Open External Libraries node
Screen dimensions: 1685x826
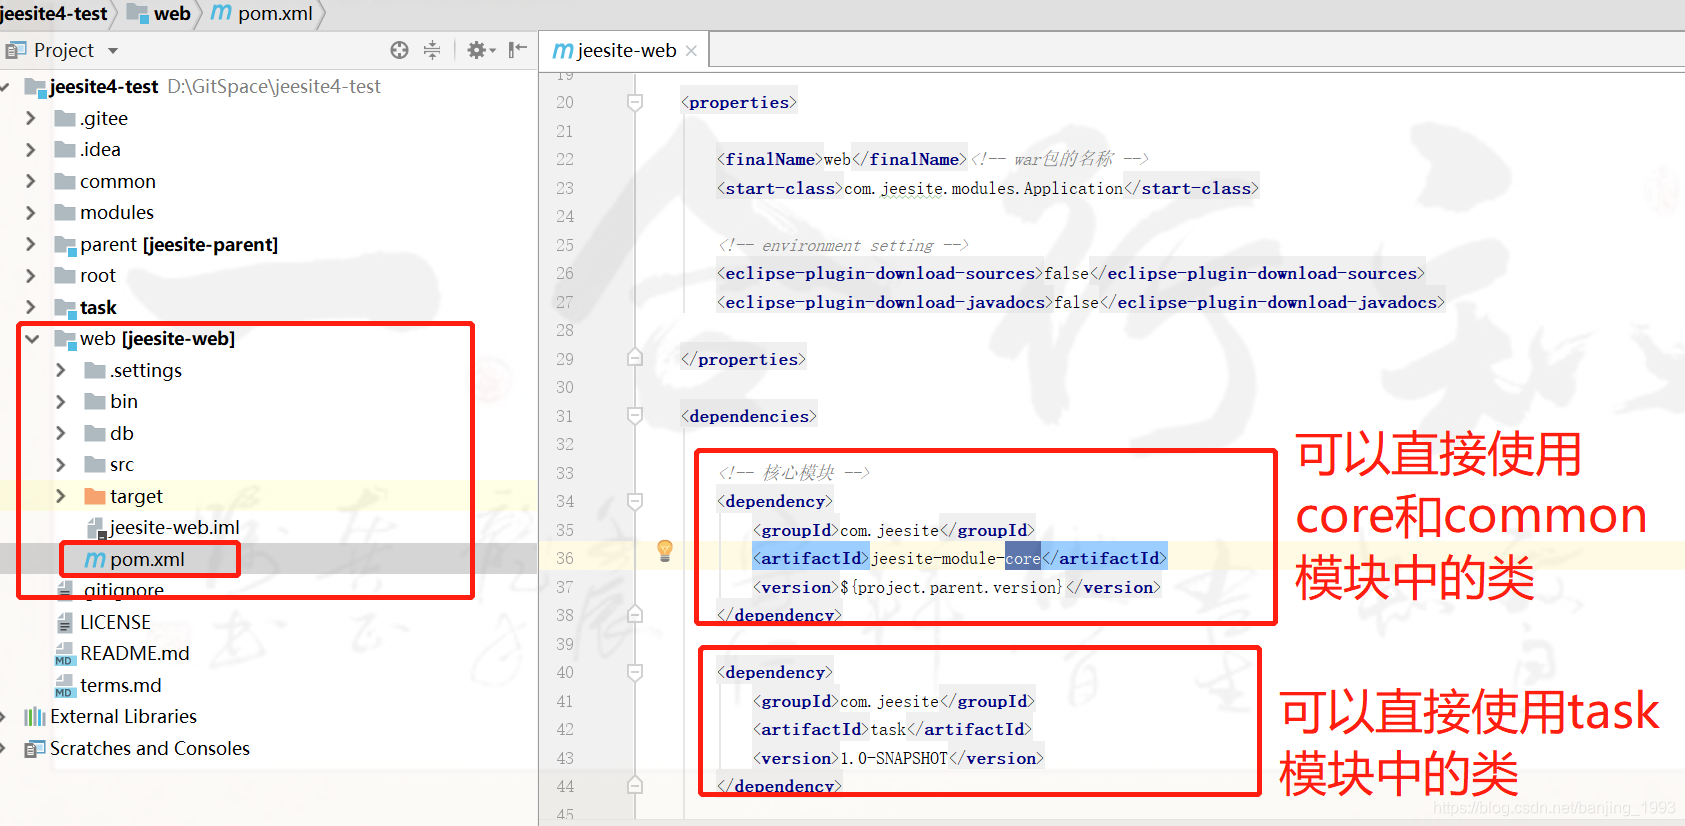(x=123, y=716)
